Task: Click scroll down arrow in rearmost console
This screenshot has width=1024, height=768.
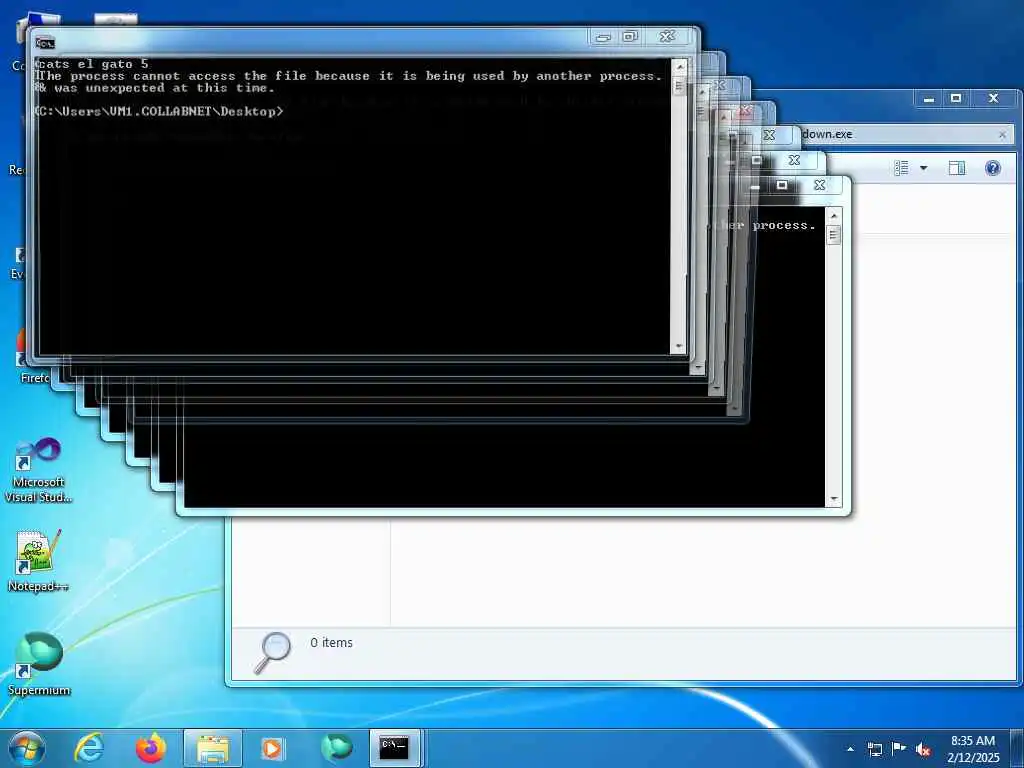Action: (x=833, y=500)
